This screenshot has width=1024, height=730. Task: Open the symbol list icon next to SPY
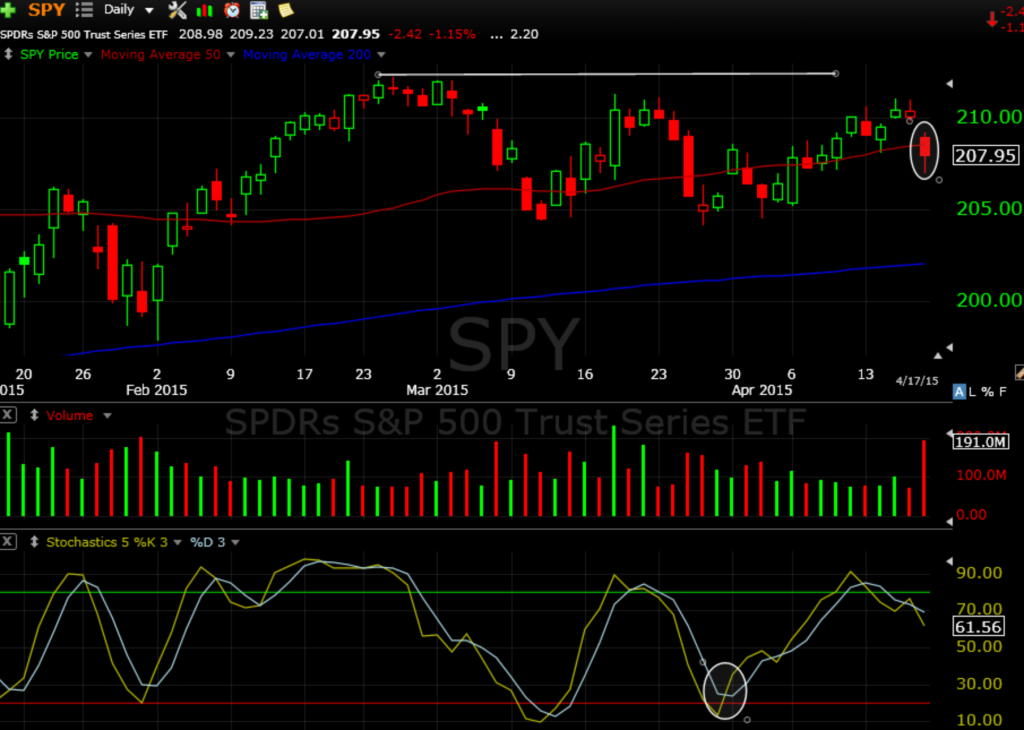84,10
